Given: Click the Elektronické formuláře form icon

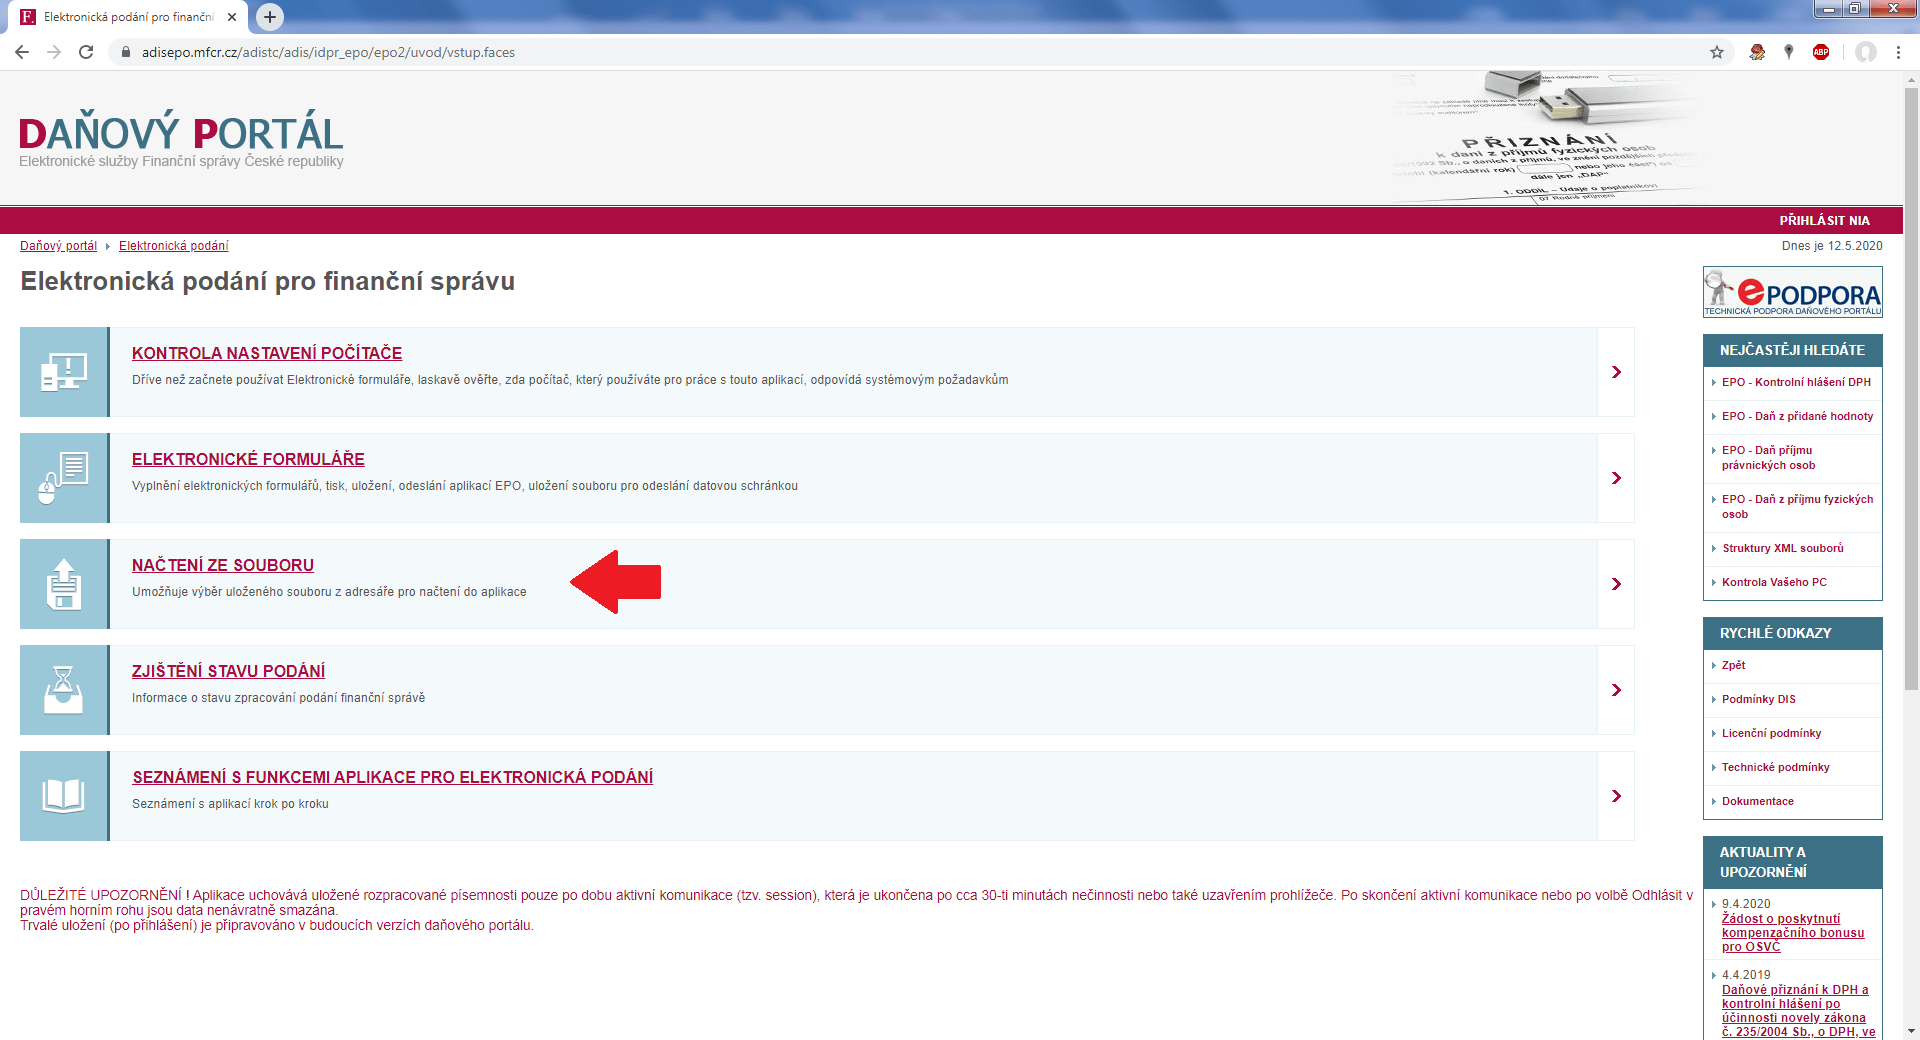Looking at the screenshot, I should coord(64,478).
